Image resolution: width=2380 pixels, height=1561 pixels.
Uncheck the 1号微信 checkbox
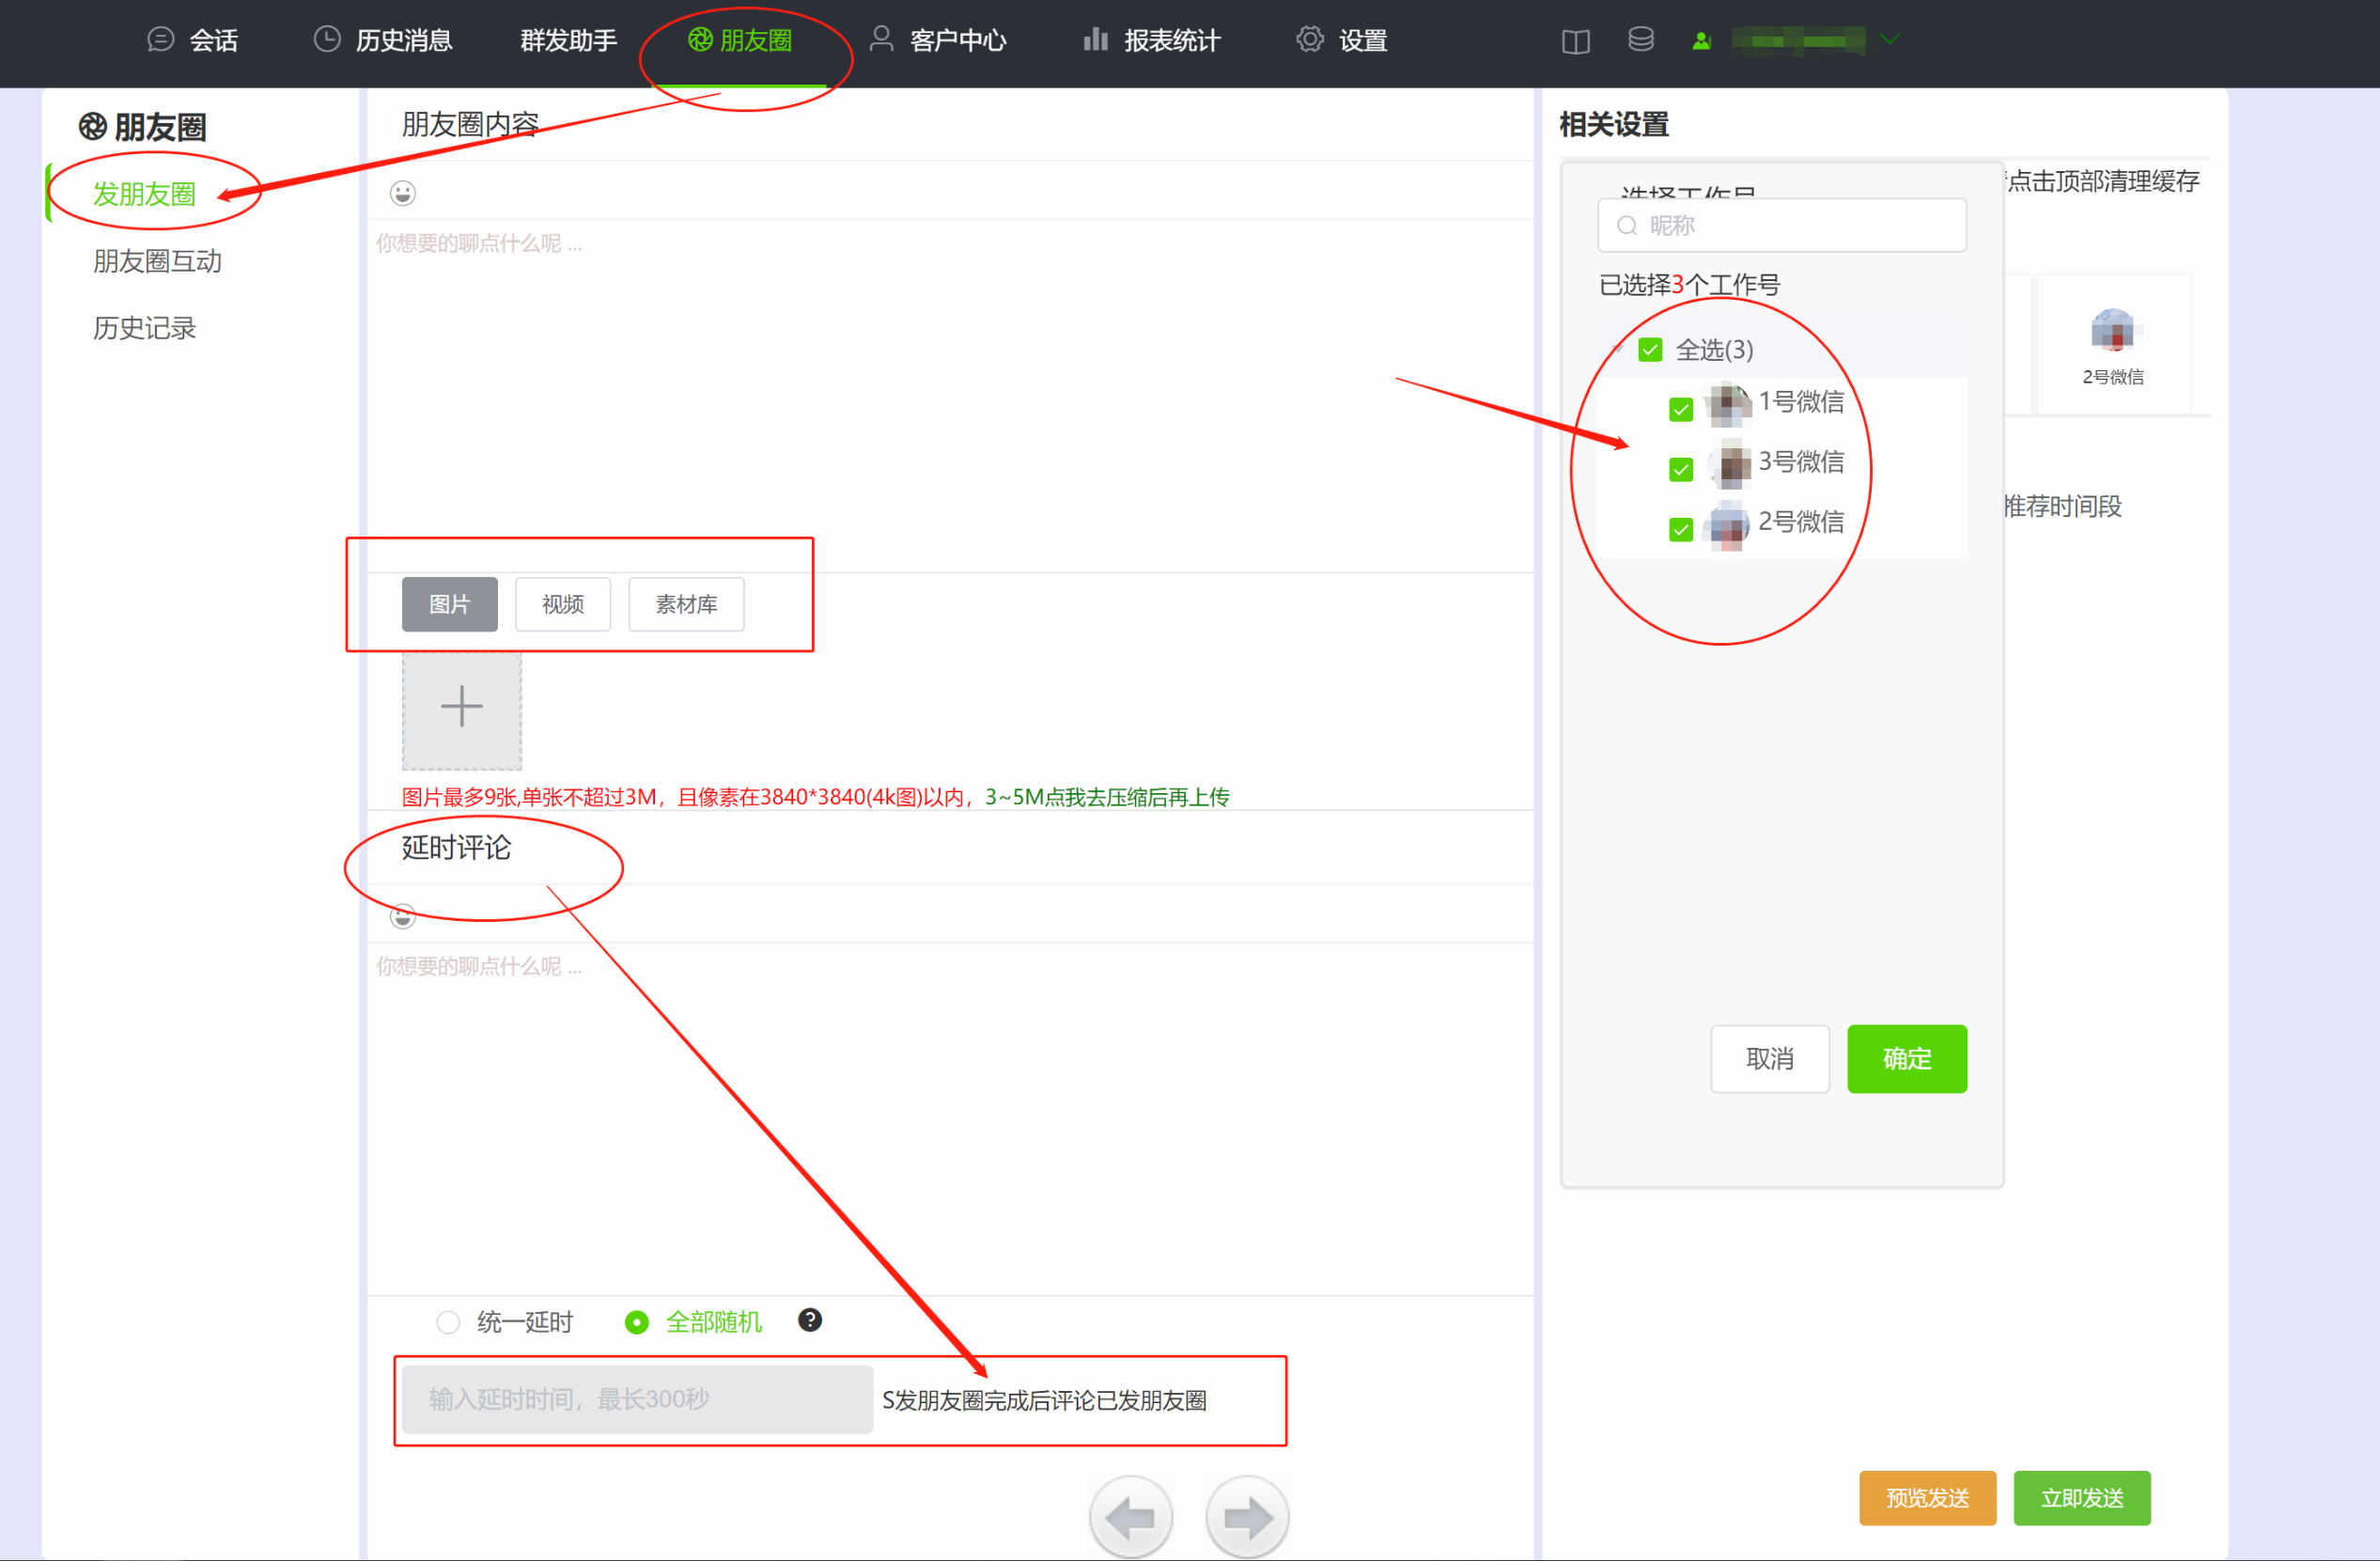coord(1681,409)
